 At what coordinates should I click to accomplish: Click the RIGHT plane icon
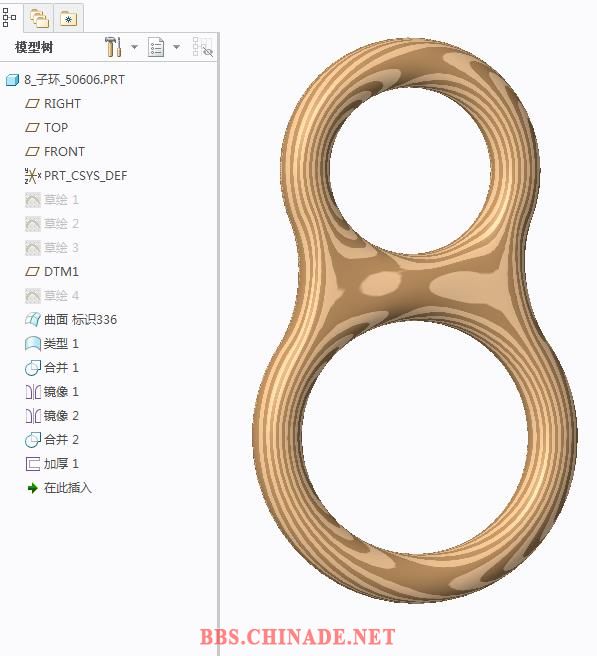click(x=32, y=103)
